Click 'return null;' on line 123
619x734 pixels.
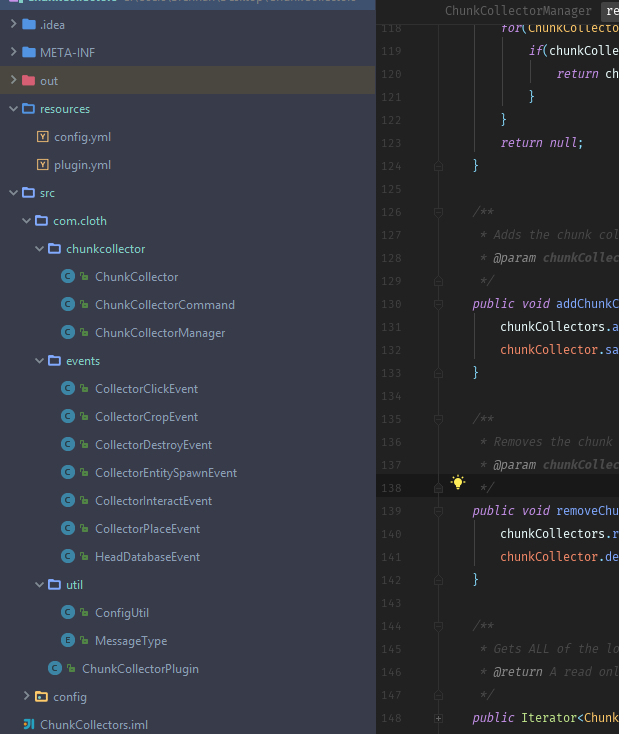coord(542,142)
